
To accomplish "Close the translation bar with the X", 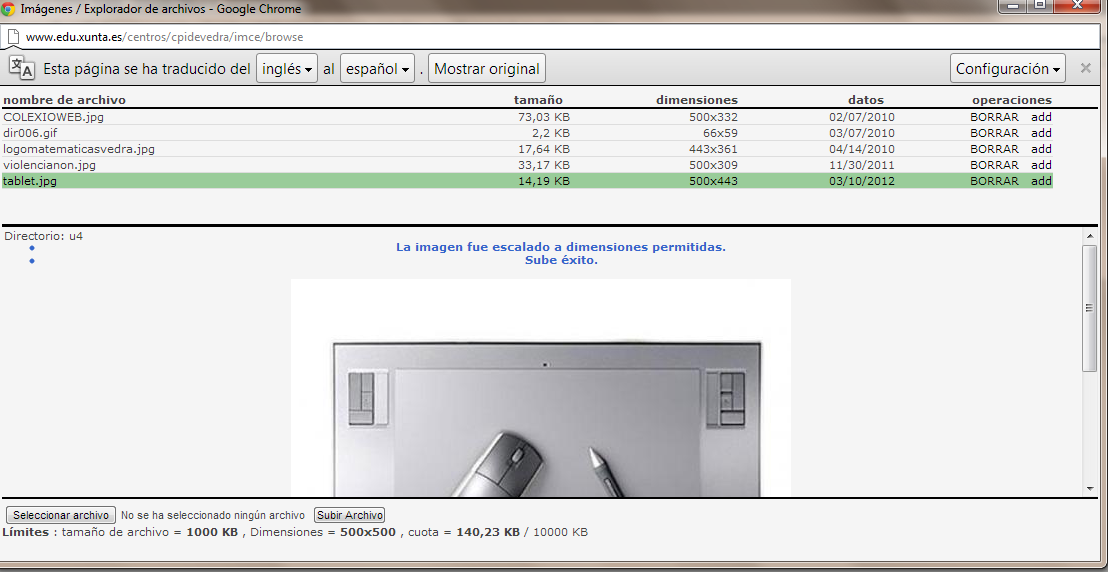I will pyautogui.click(x=1085, y=69).
